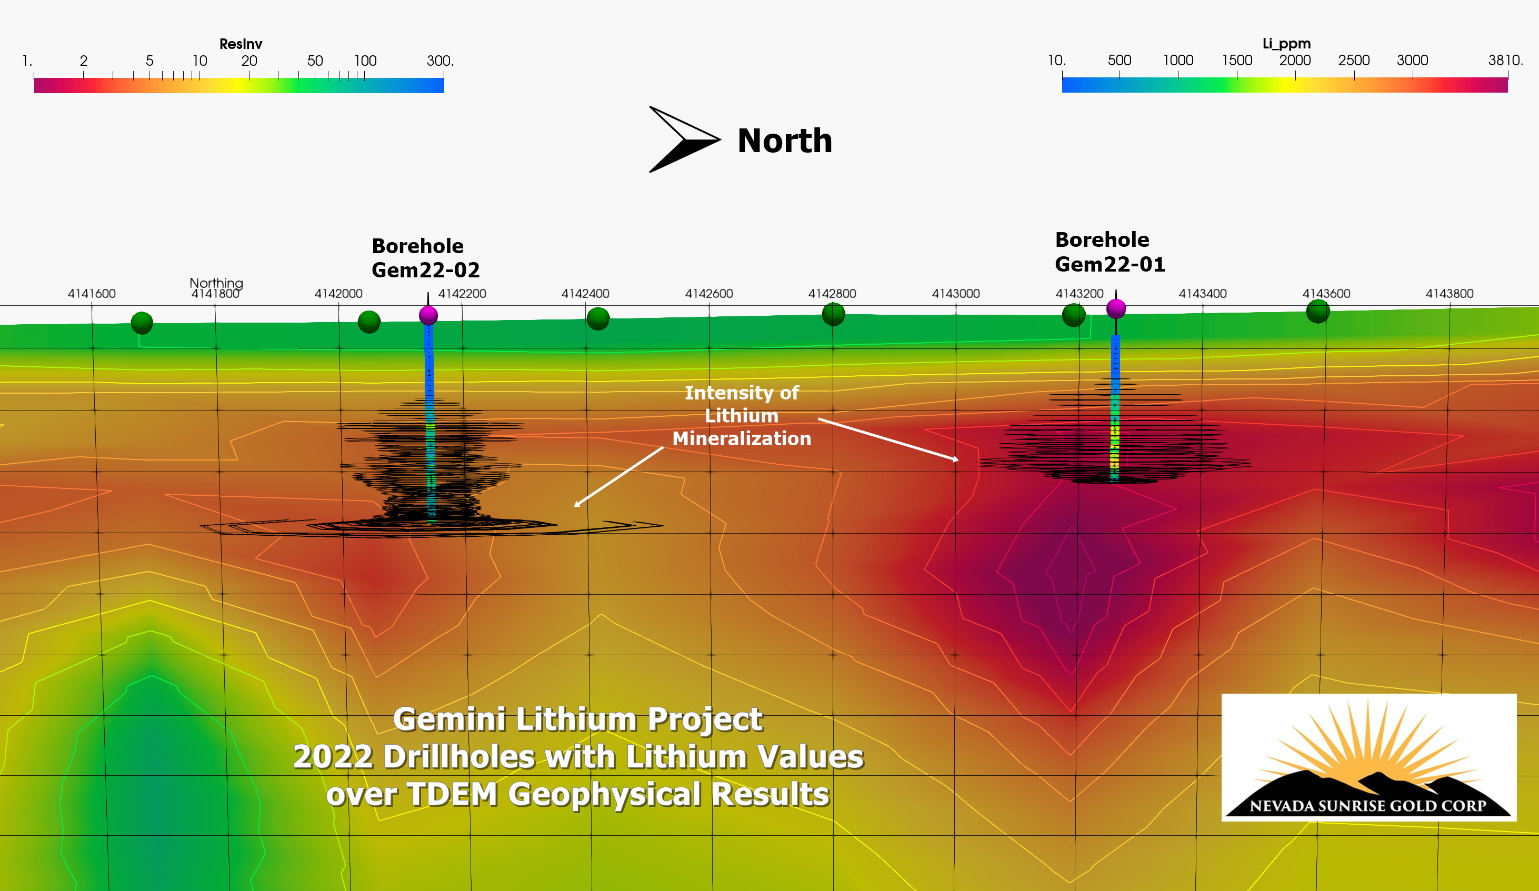The height and width of the screenshot is (891, 1539).
Task: Click the Nevada Sunrise Gold Corp logo
Action: [1369, 757]
